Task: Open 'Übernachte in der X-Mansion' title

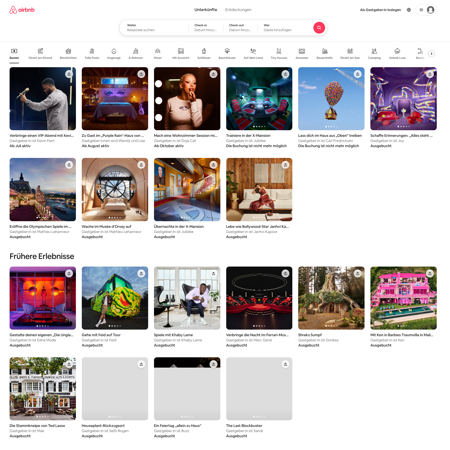Action: [179, 226]
